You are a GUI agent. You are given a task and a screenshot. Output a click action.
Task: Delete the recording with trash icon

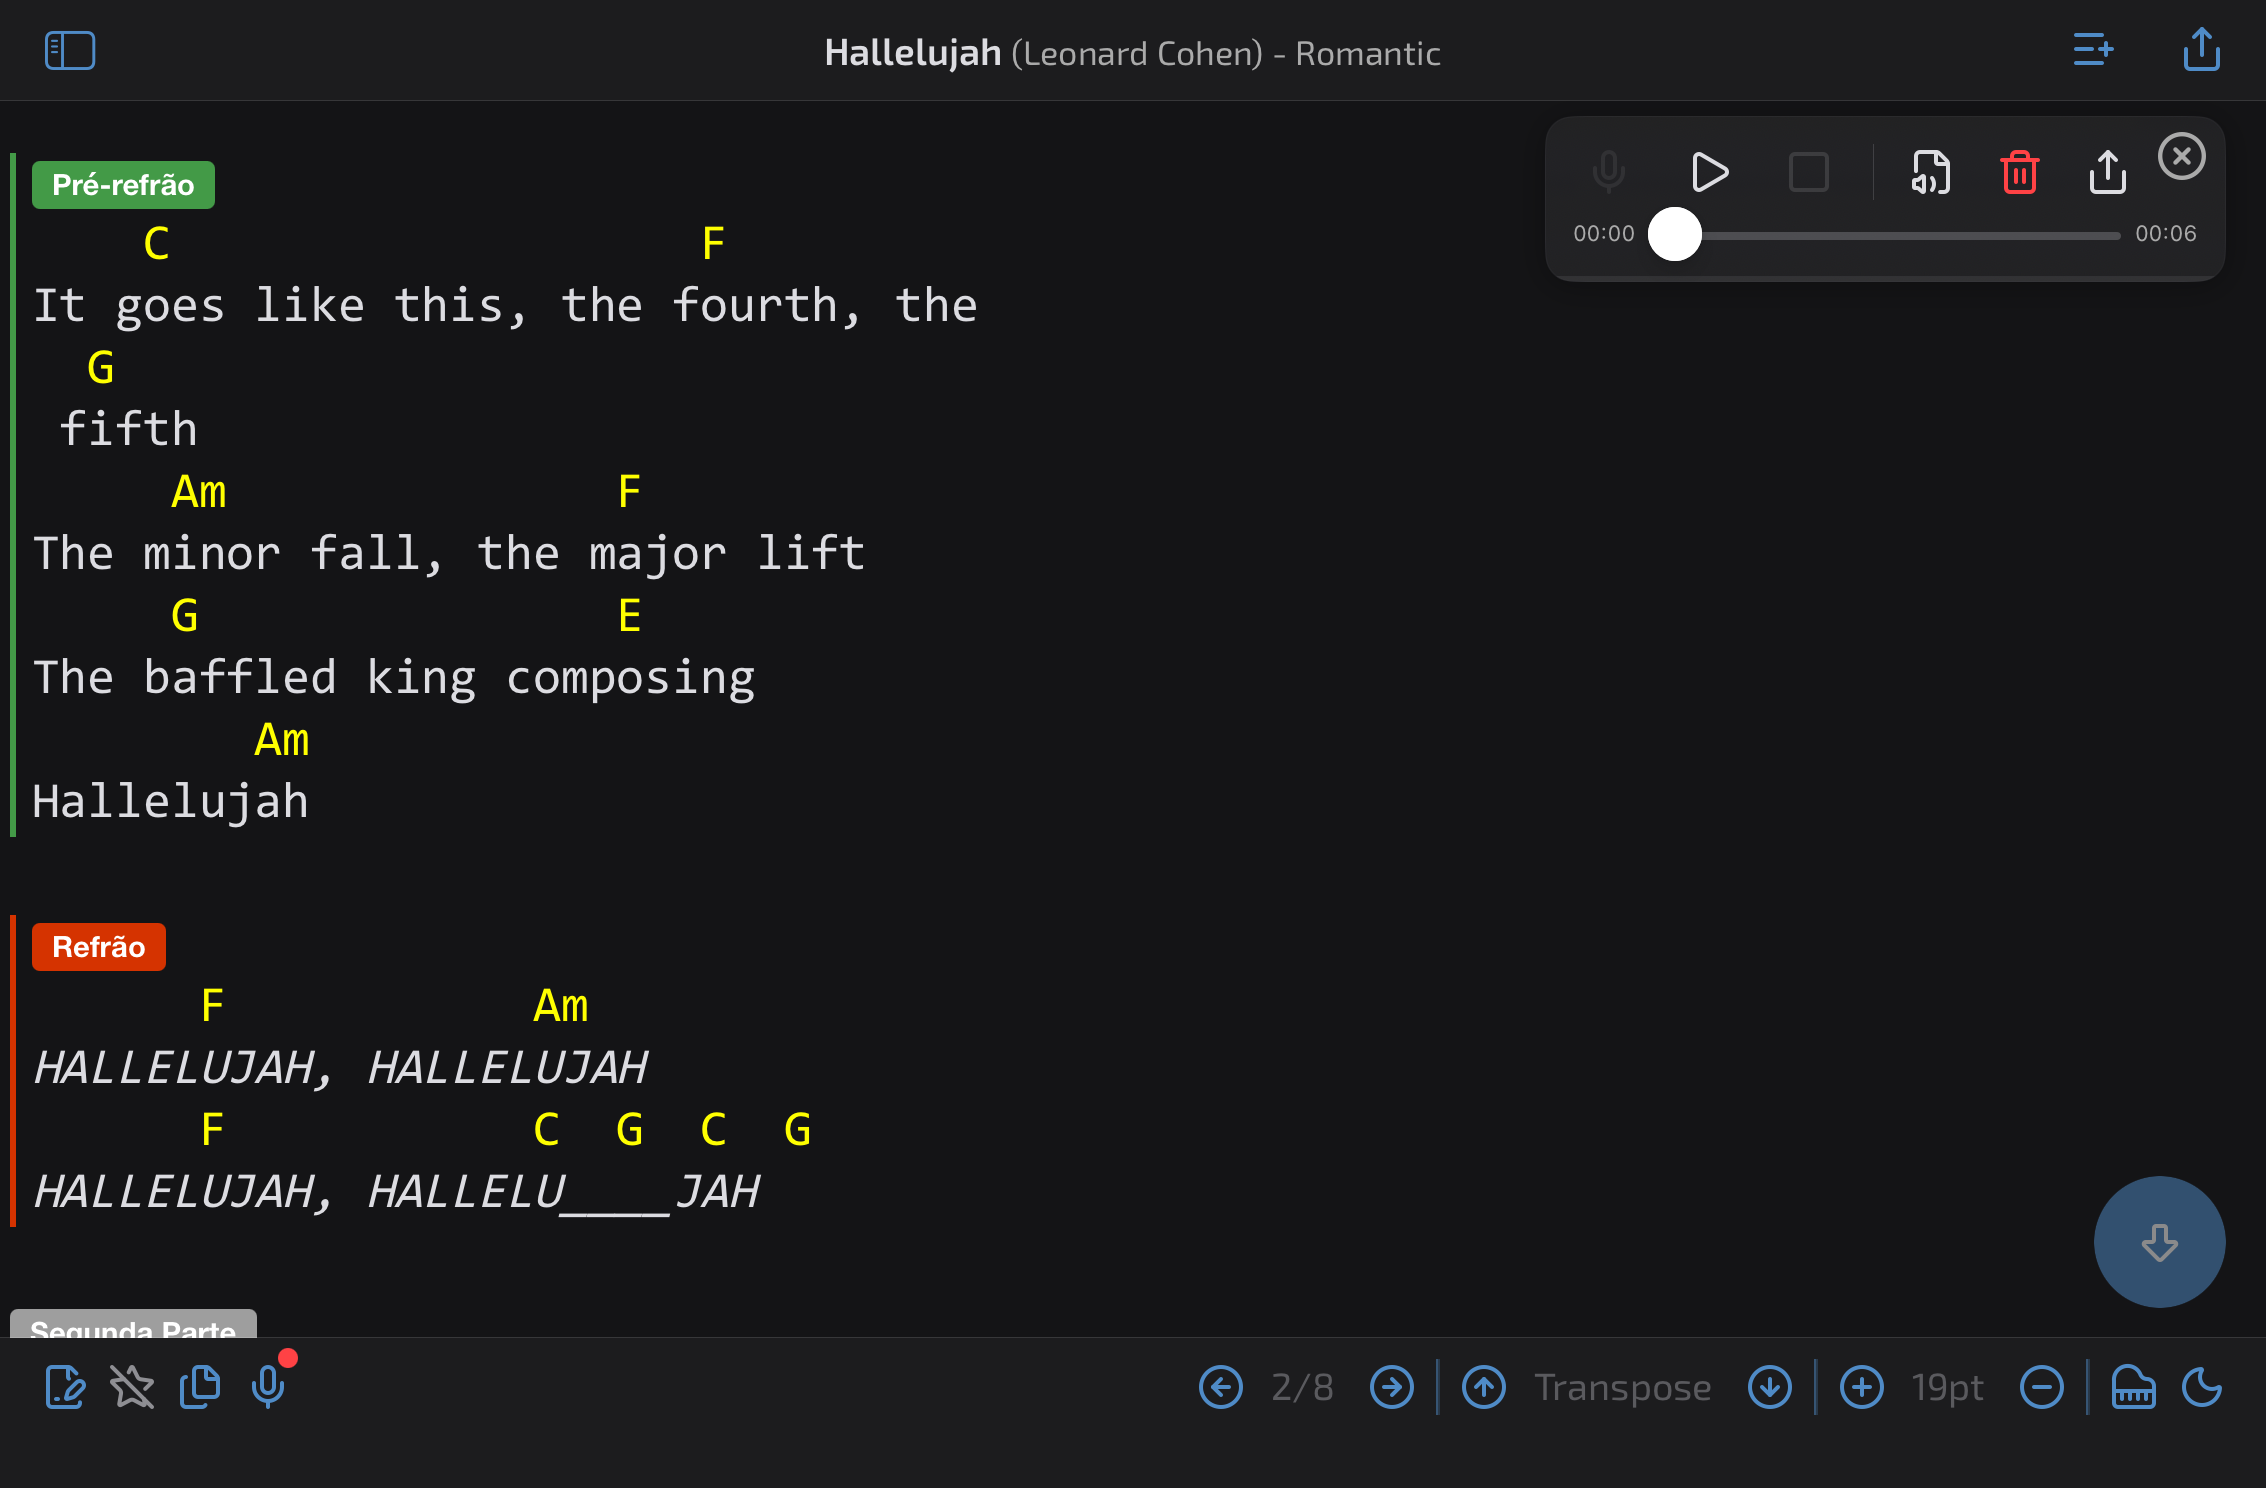click(x=2019, y=172)
